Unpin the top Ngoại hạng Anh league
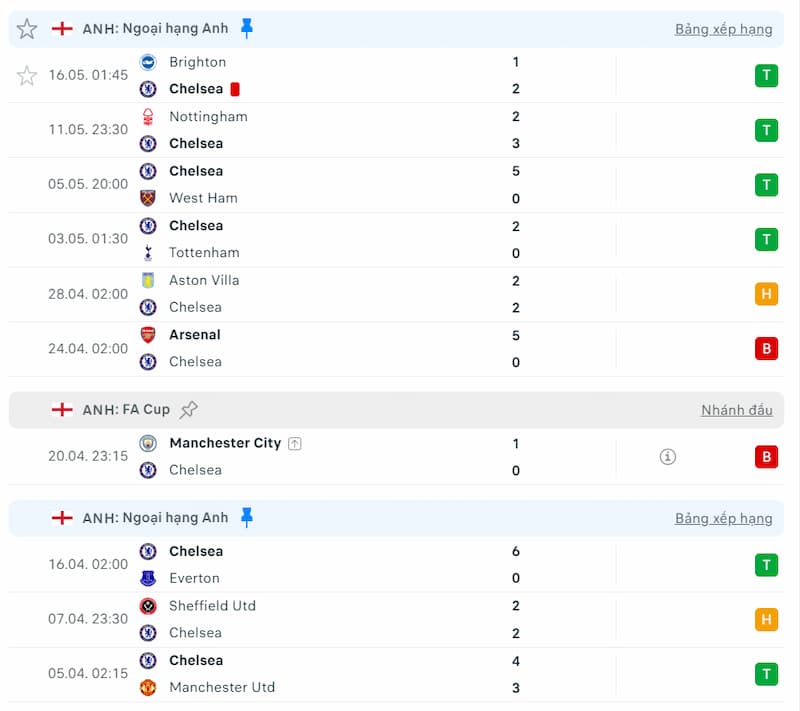Viewport: 800px width, 711px height. click(247, 28)
